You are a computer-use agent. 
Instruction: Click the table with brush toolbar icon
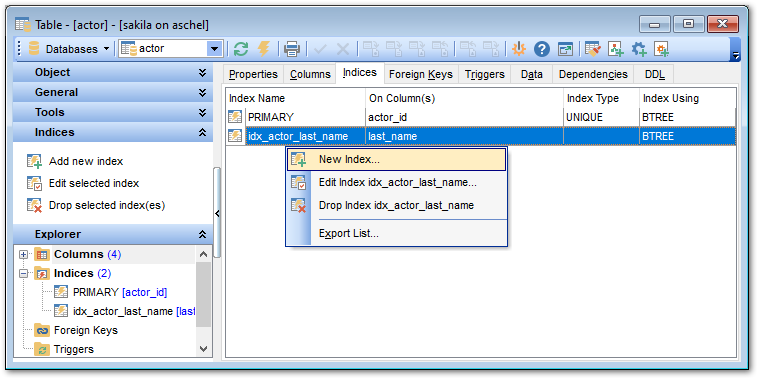pos(593,49)
